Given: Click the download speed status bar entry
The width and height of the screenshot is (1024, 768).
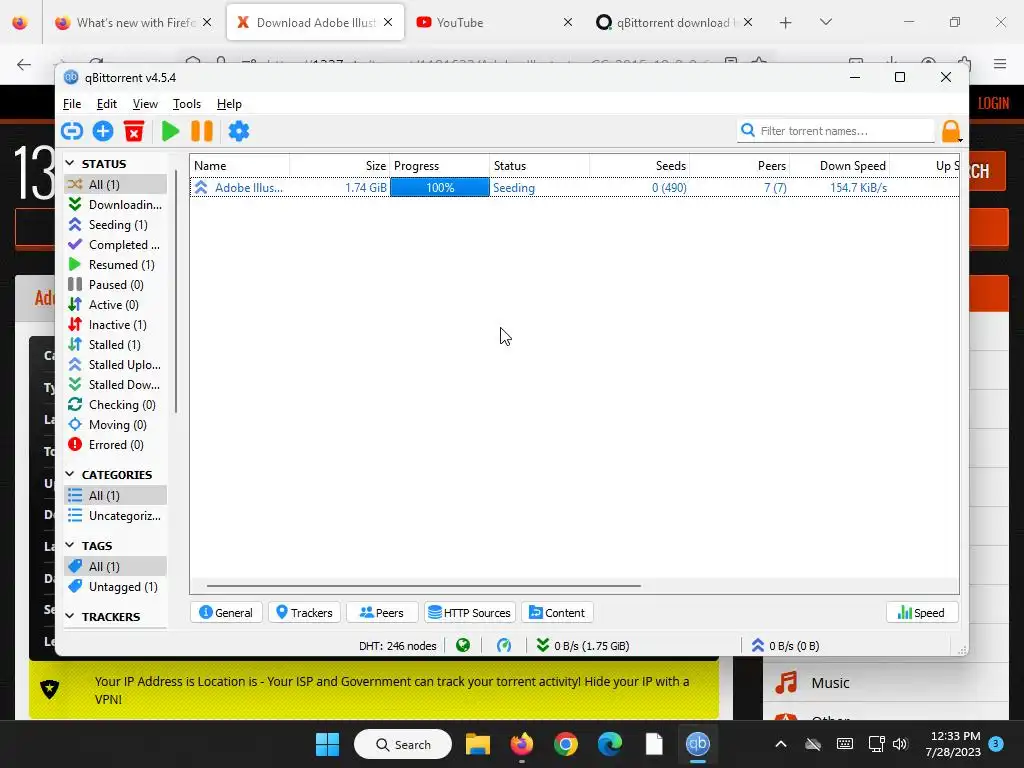Looking at the screenshot, I should tap(583, 646).
